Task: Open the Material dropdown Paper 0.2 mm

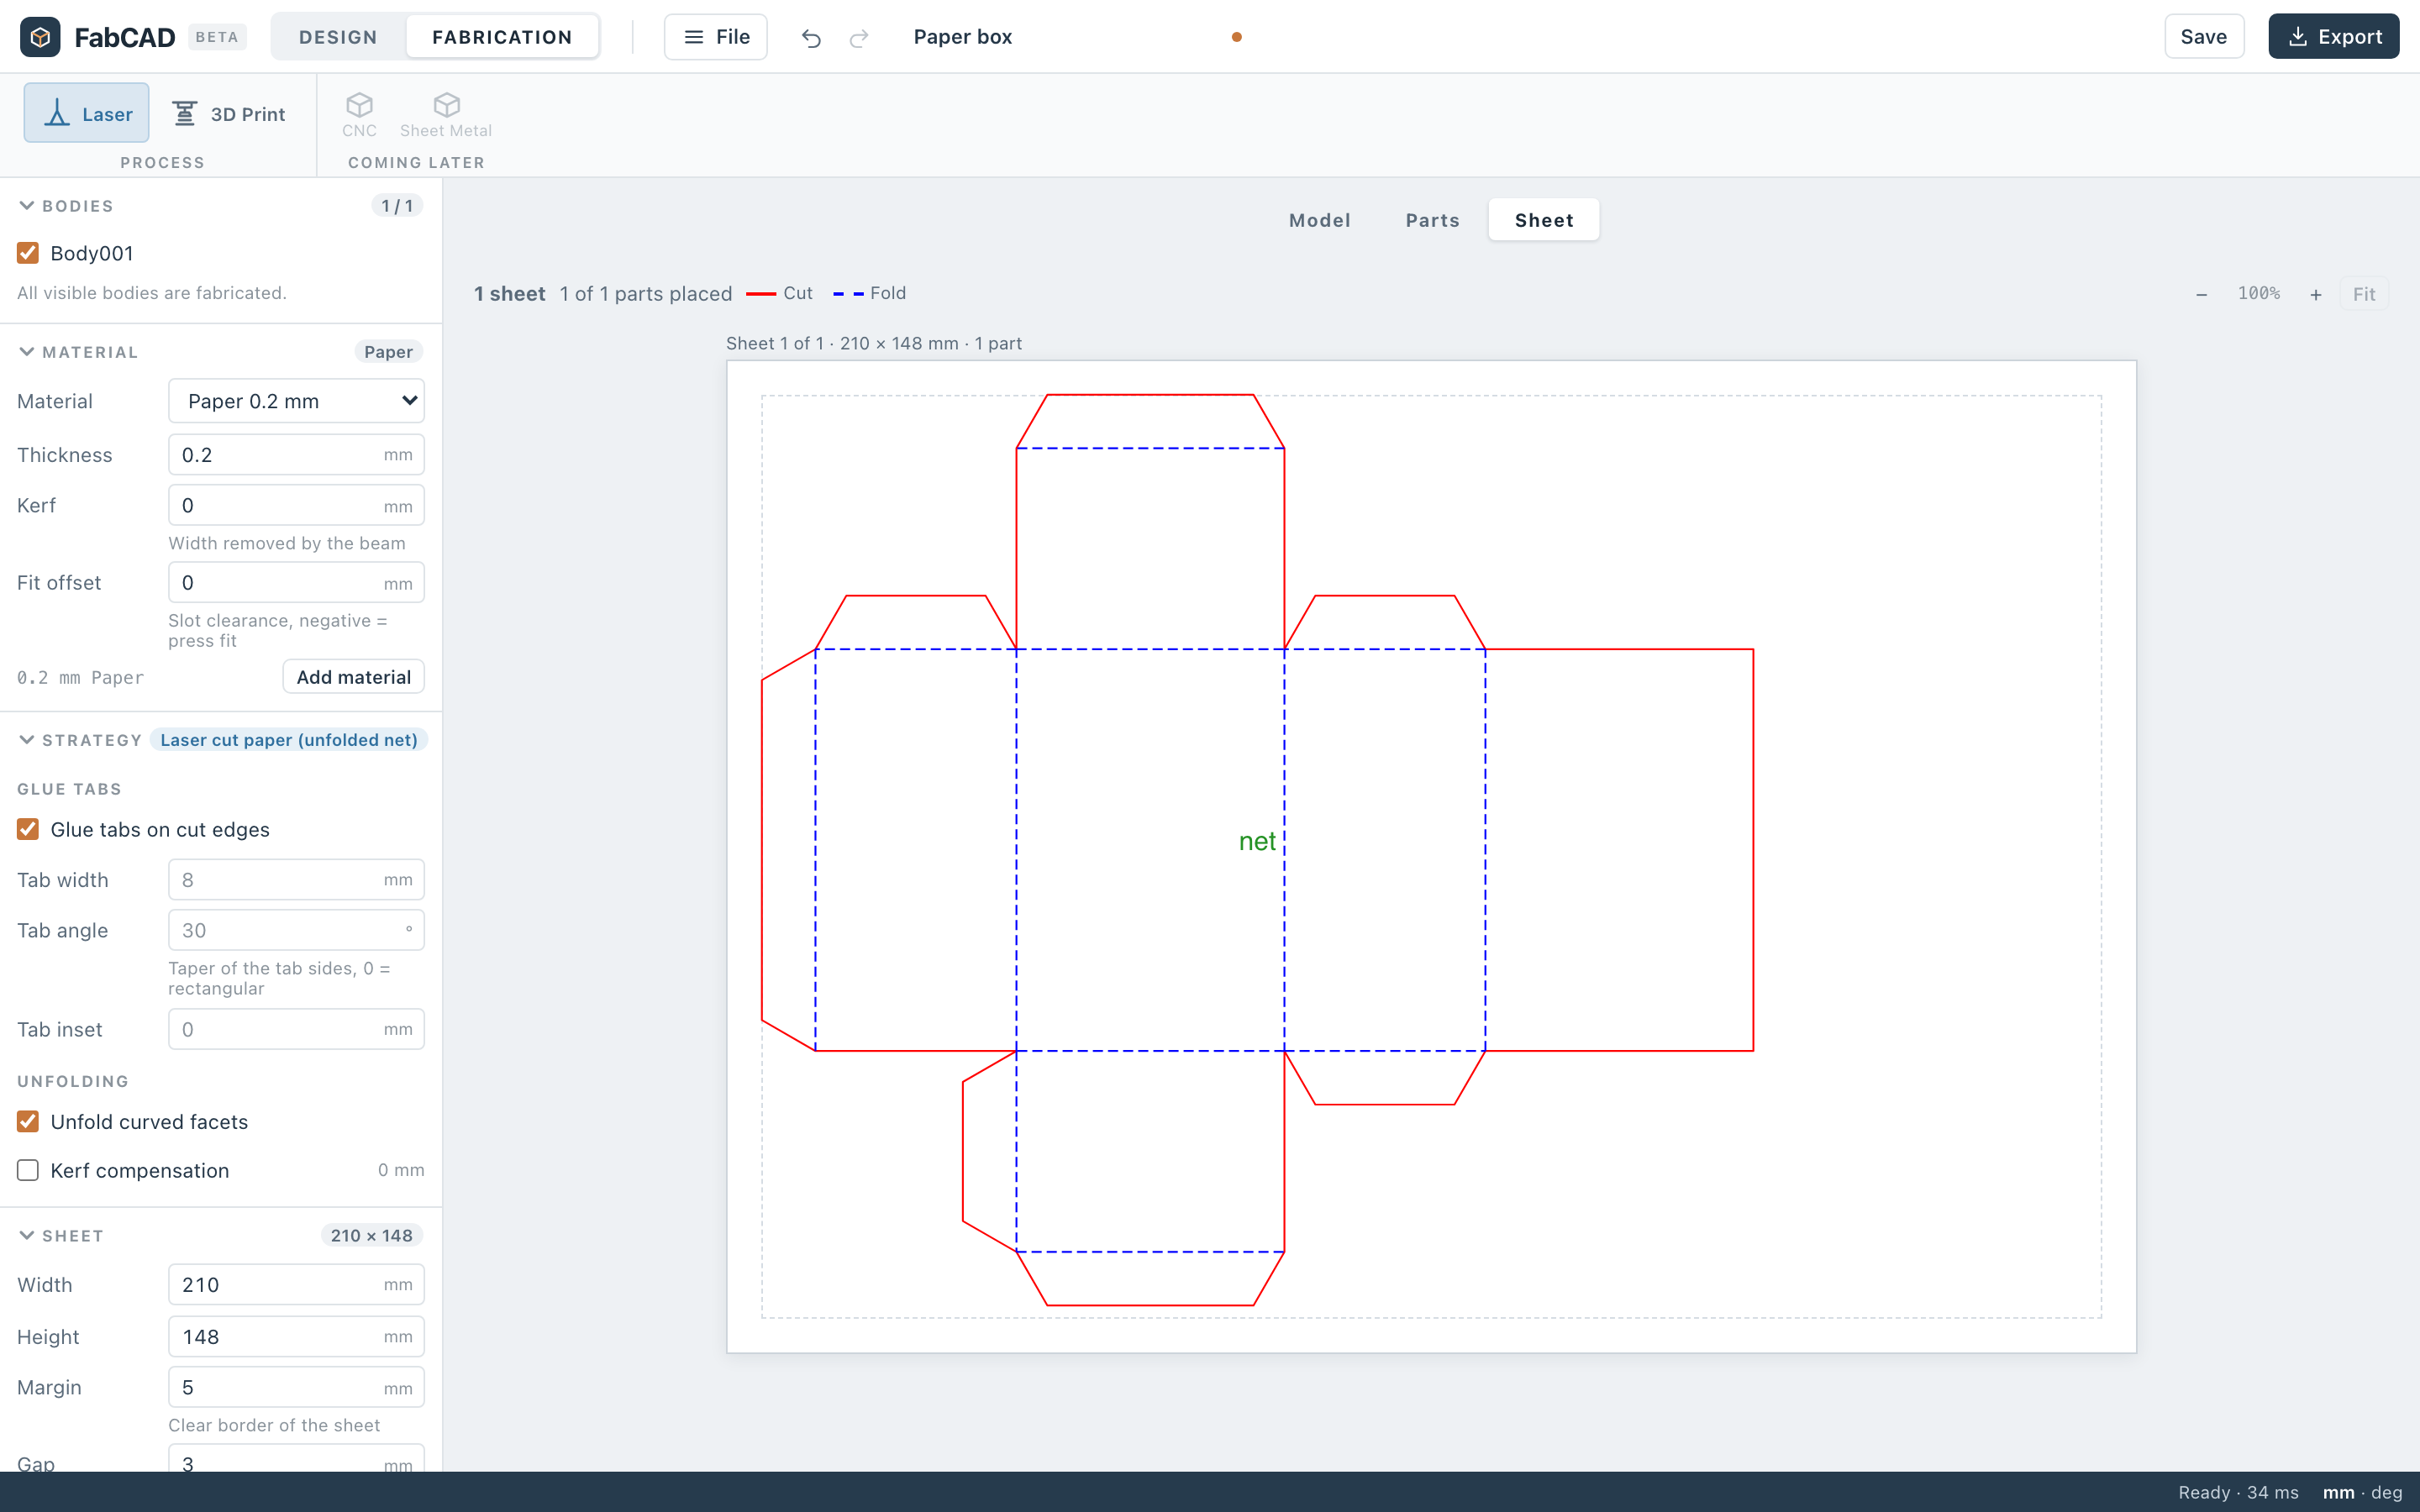Action: pos(296,401)
